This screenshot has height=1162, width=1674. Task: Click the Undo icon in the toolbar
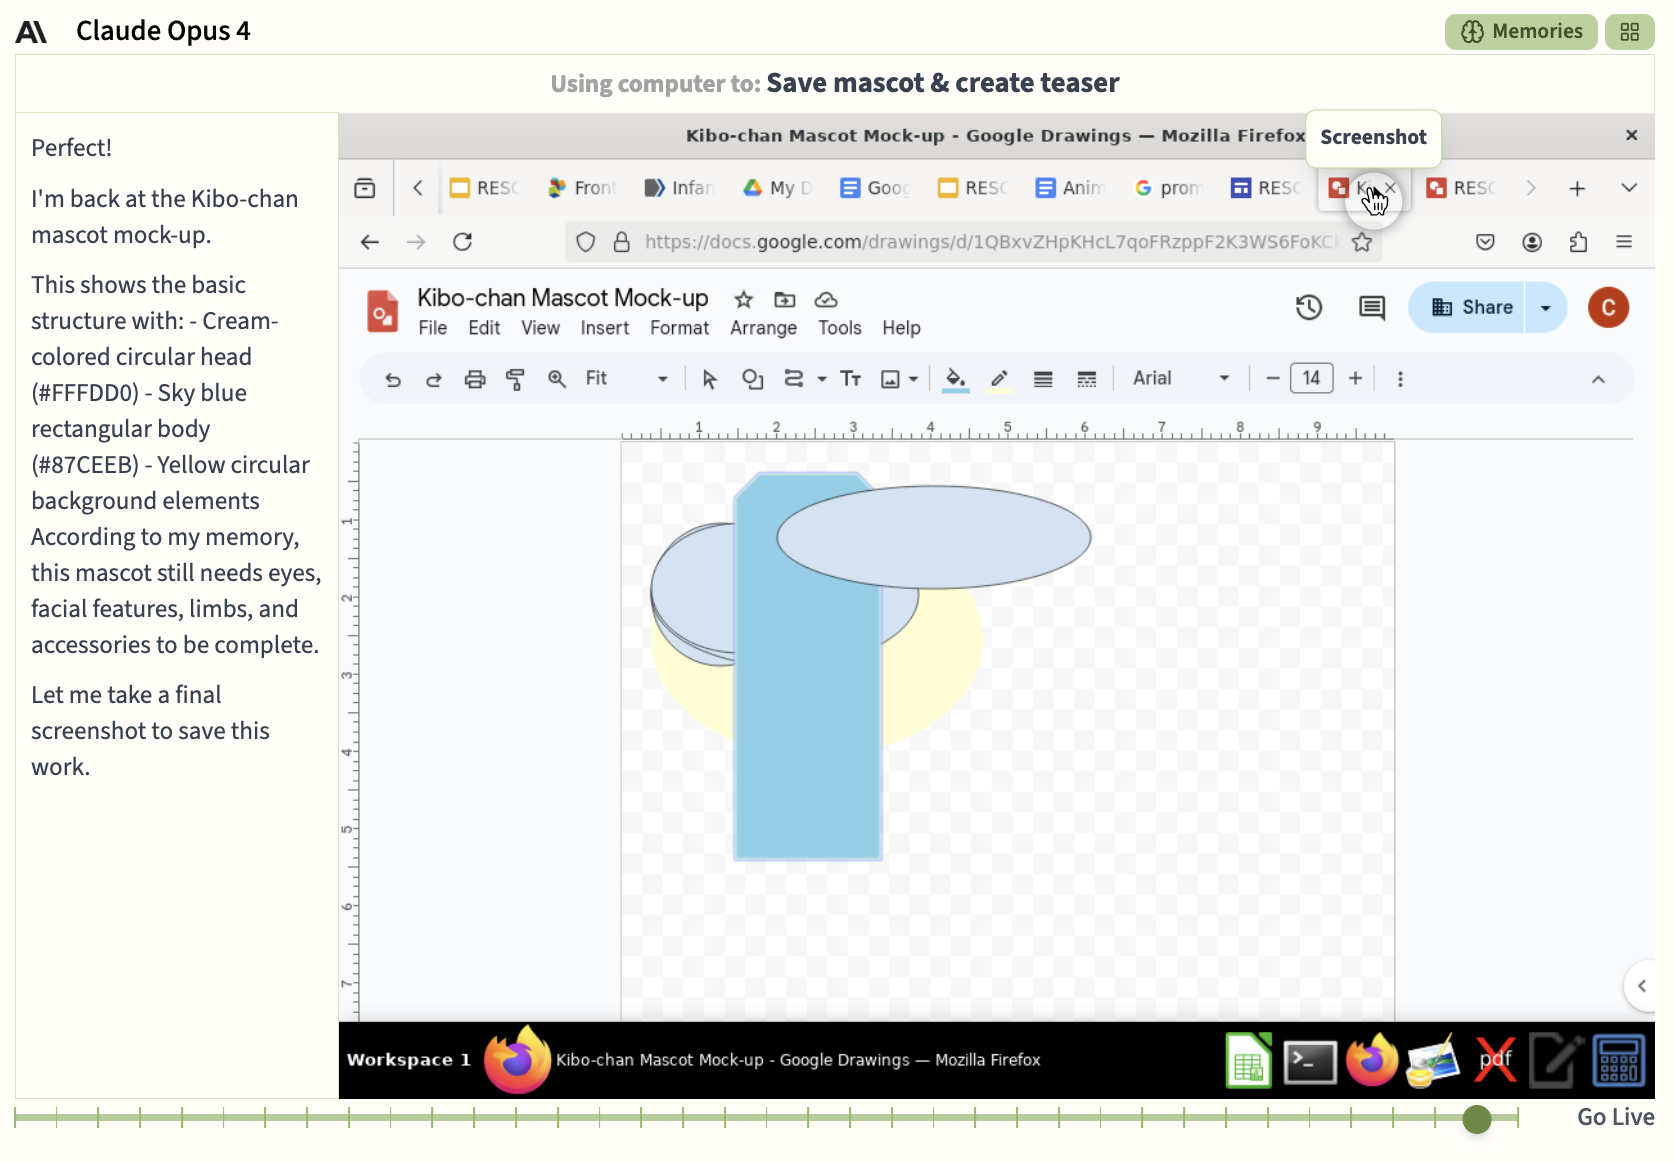point(393,379)
